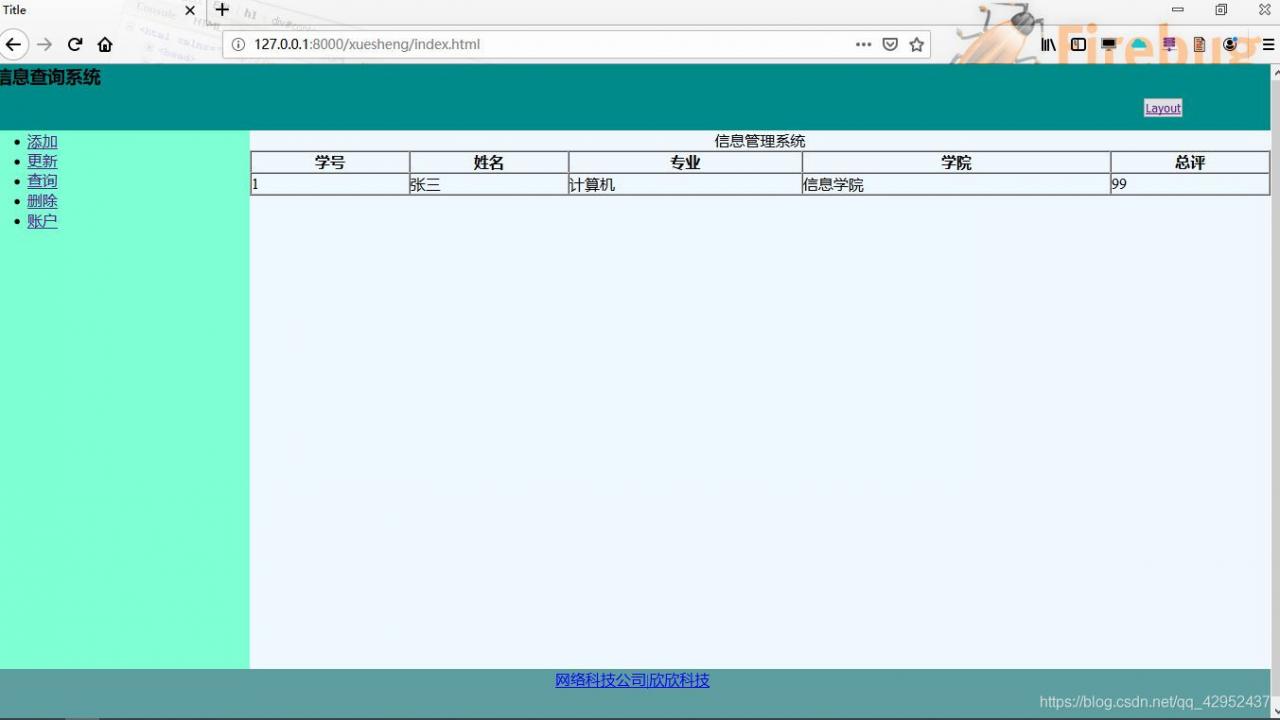Select the tab named Title
The image size is (1280, 720).
coord(100,10)
